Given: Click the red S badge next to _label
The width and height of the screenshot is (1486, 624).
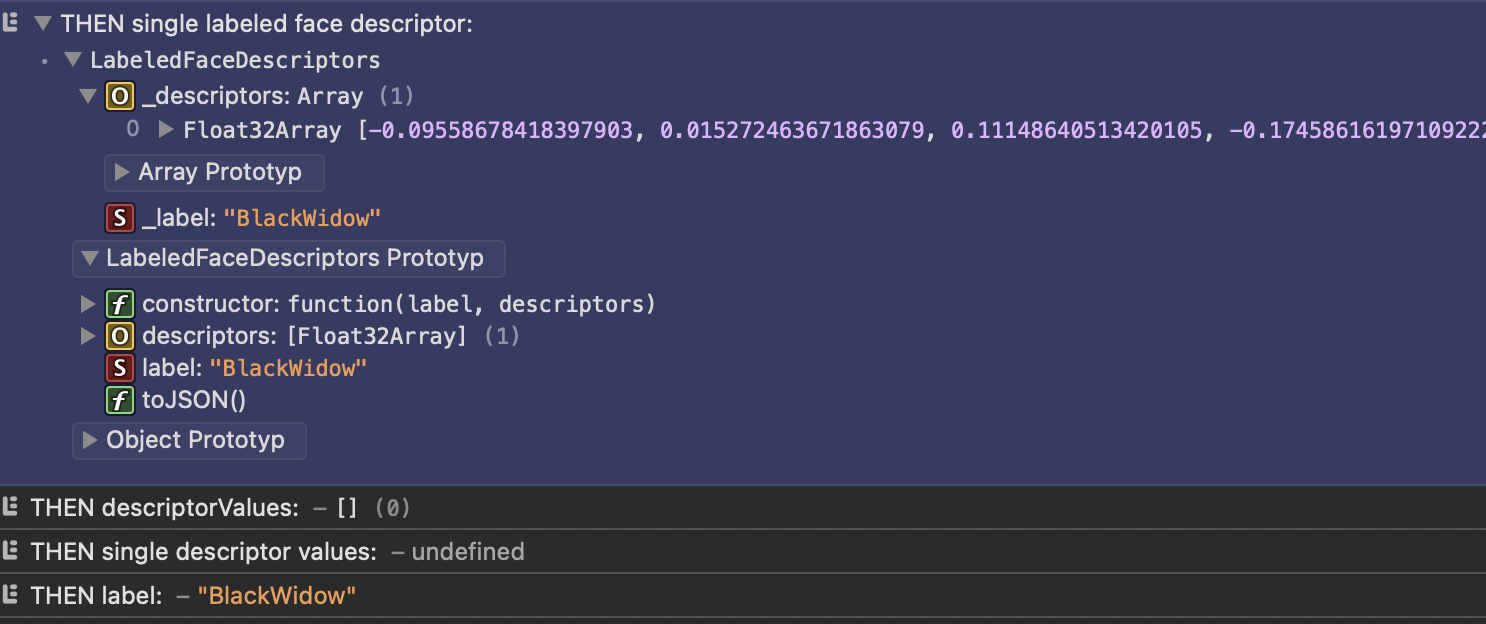Looking at the screenshot, I should pyautogui.click(x=119, y=217).
